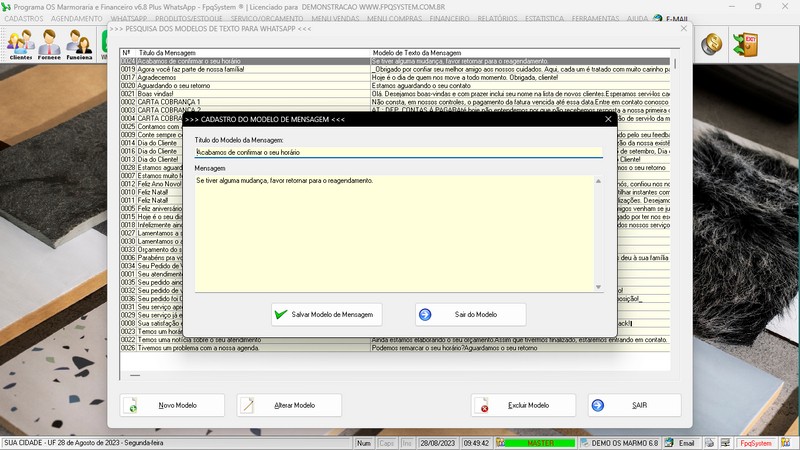
Task: Click the green arrow Exit door icon
Action: click(x=745, y=45)
